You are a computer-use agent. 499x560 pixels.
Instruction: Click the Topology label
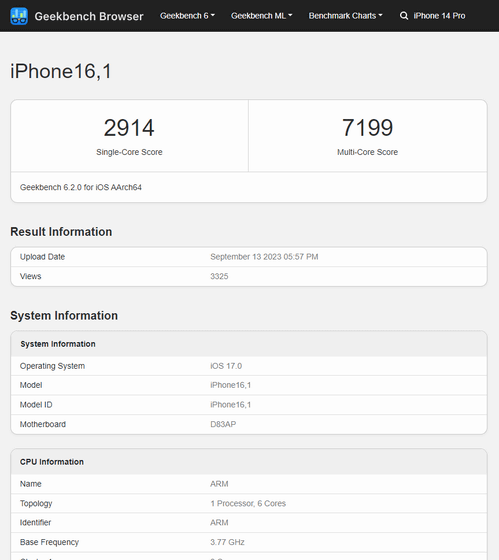(x=36, y=504)
